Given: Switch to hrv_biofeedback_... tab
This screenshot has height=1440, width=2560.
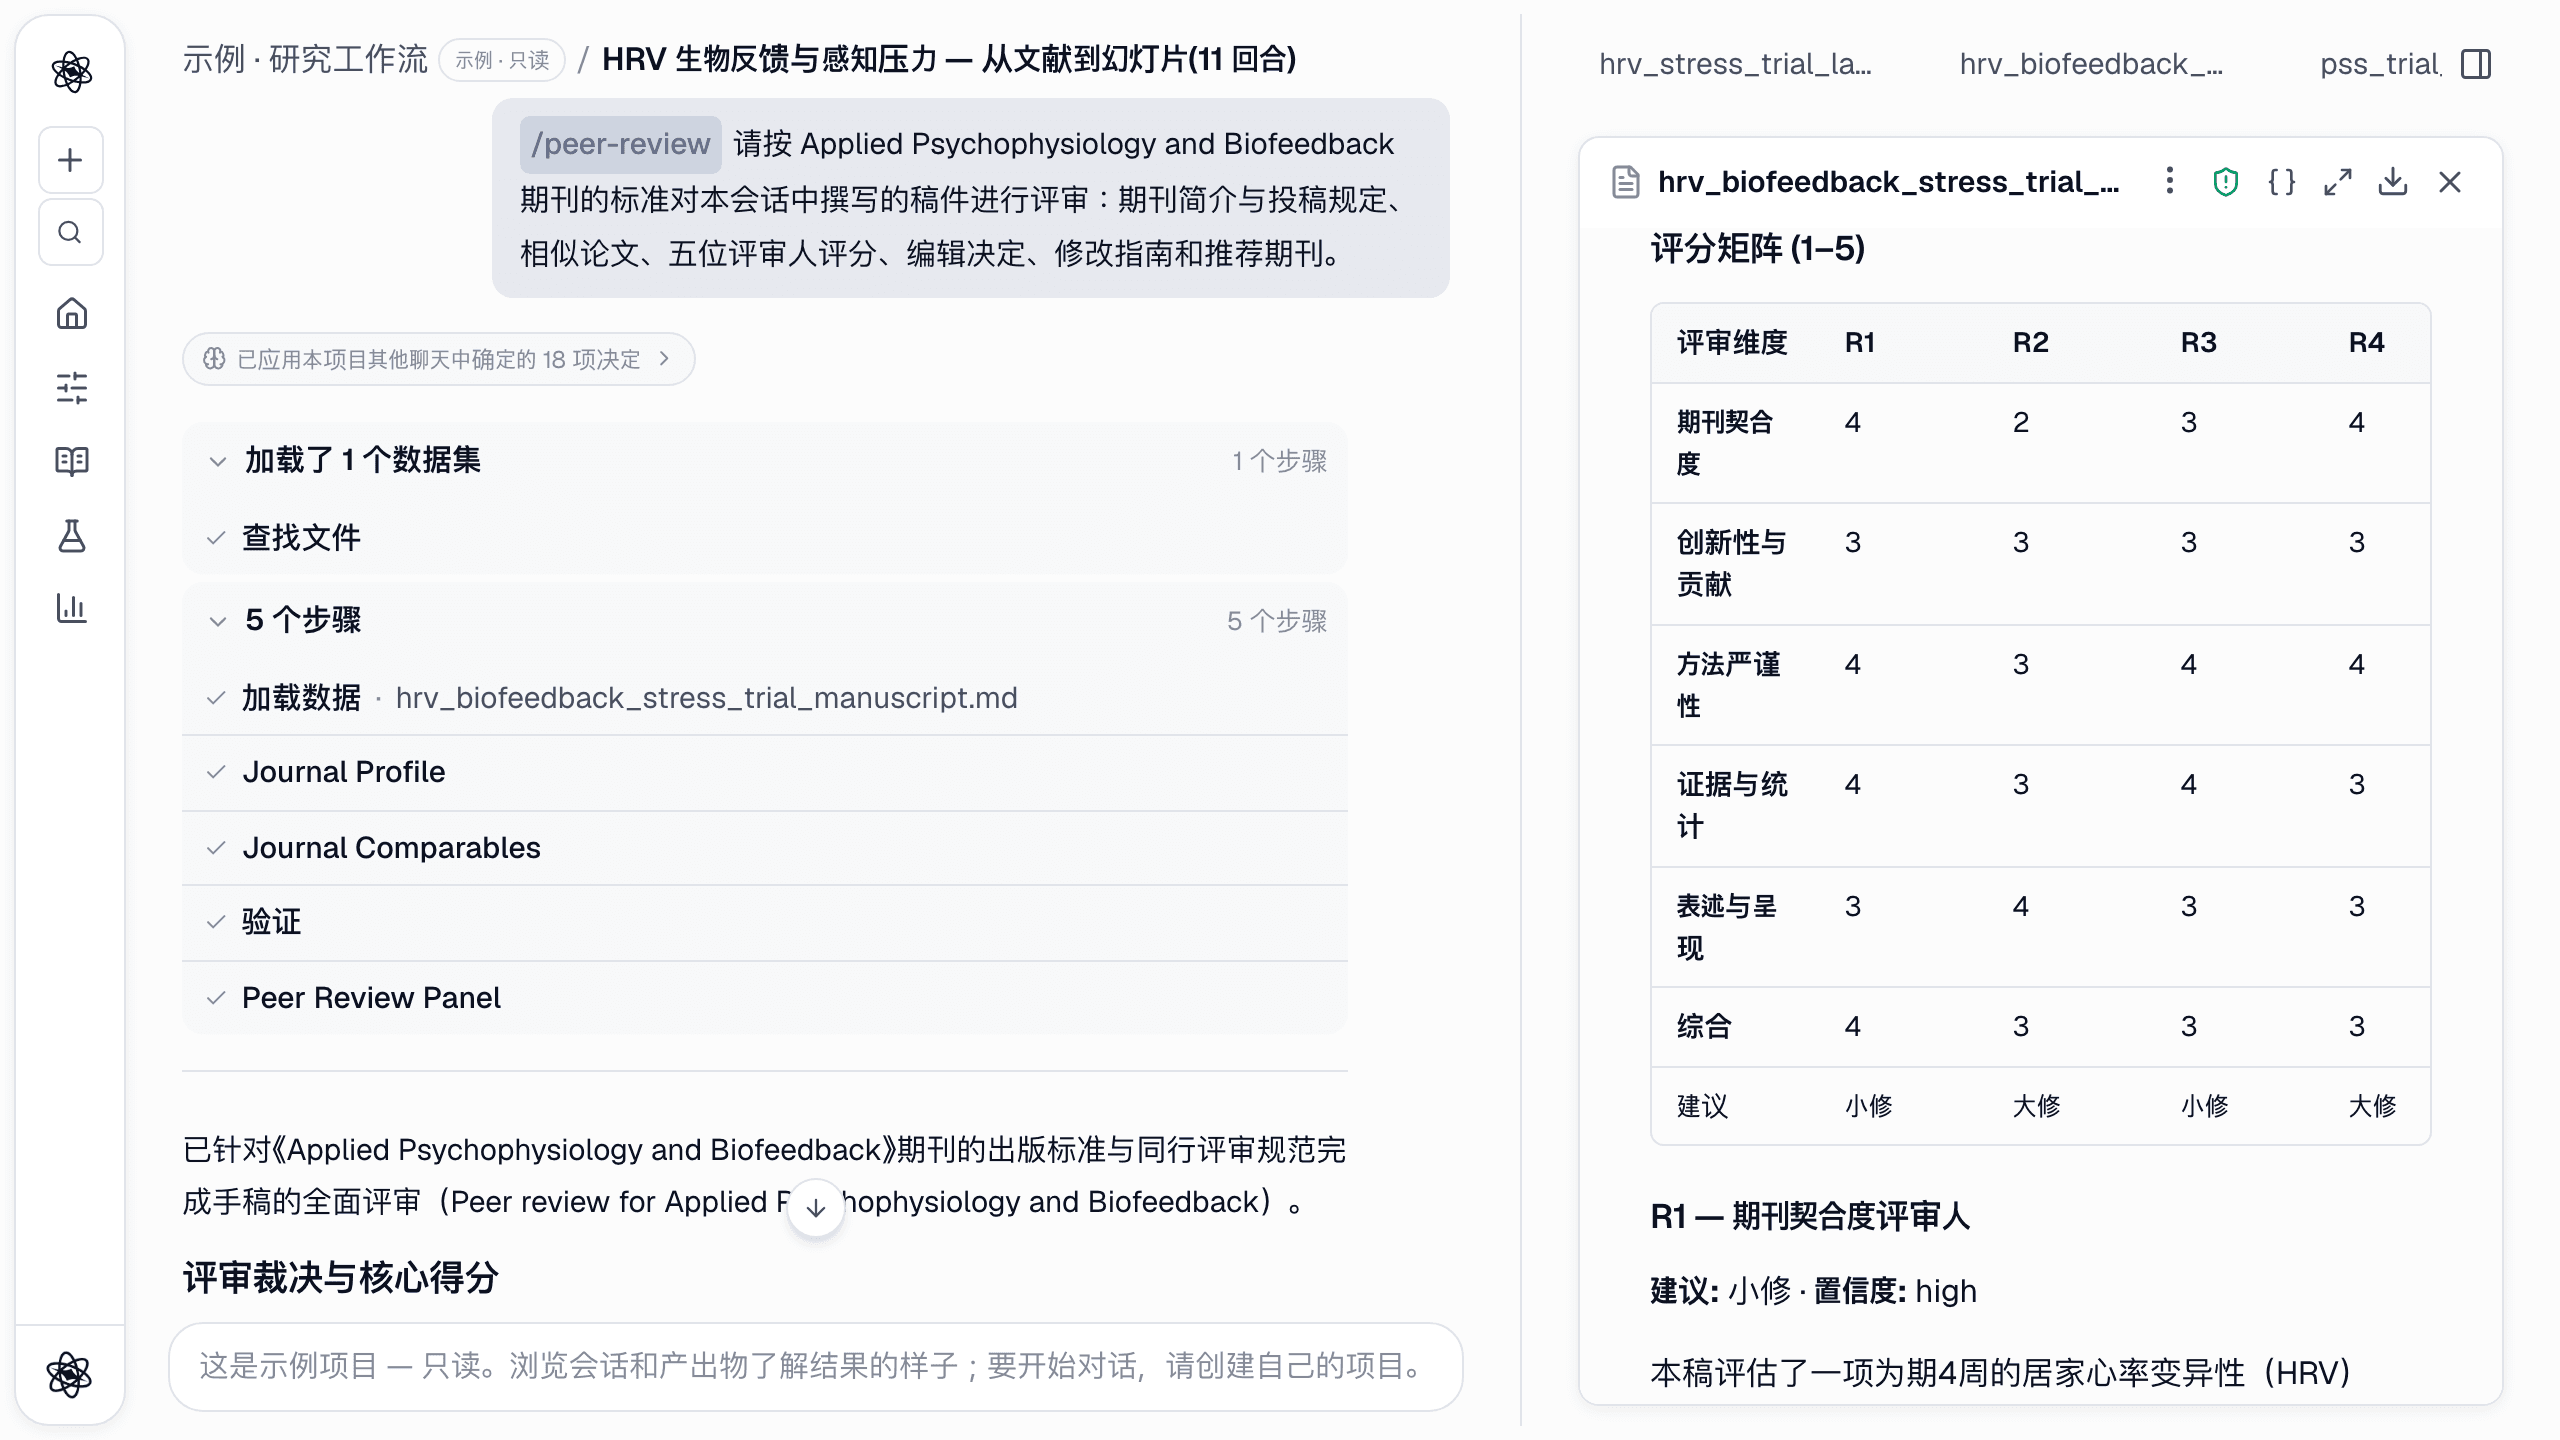Looking at the screenshot, I should point(2091,64).
